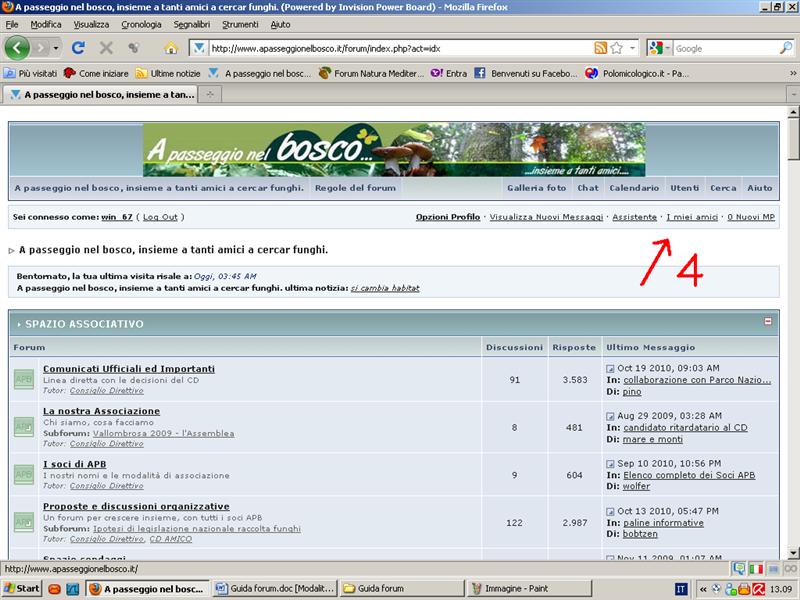
Task: Click the page vertical scrollbar down arrow
Action: click(793, 553)
